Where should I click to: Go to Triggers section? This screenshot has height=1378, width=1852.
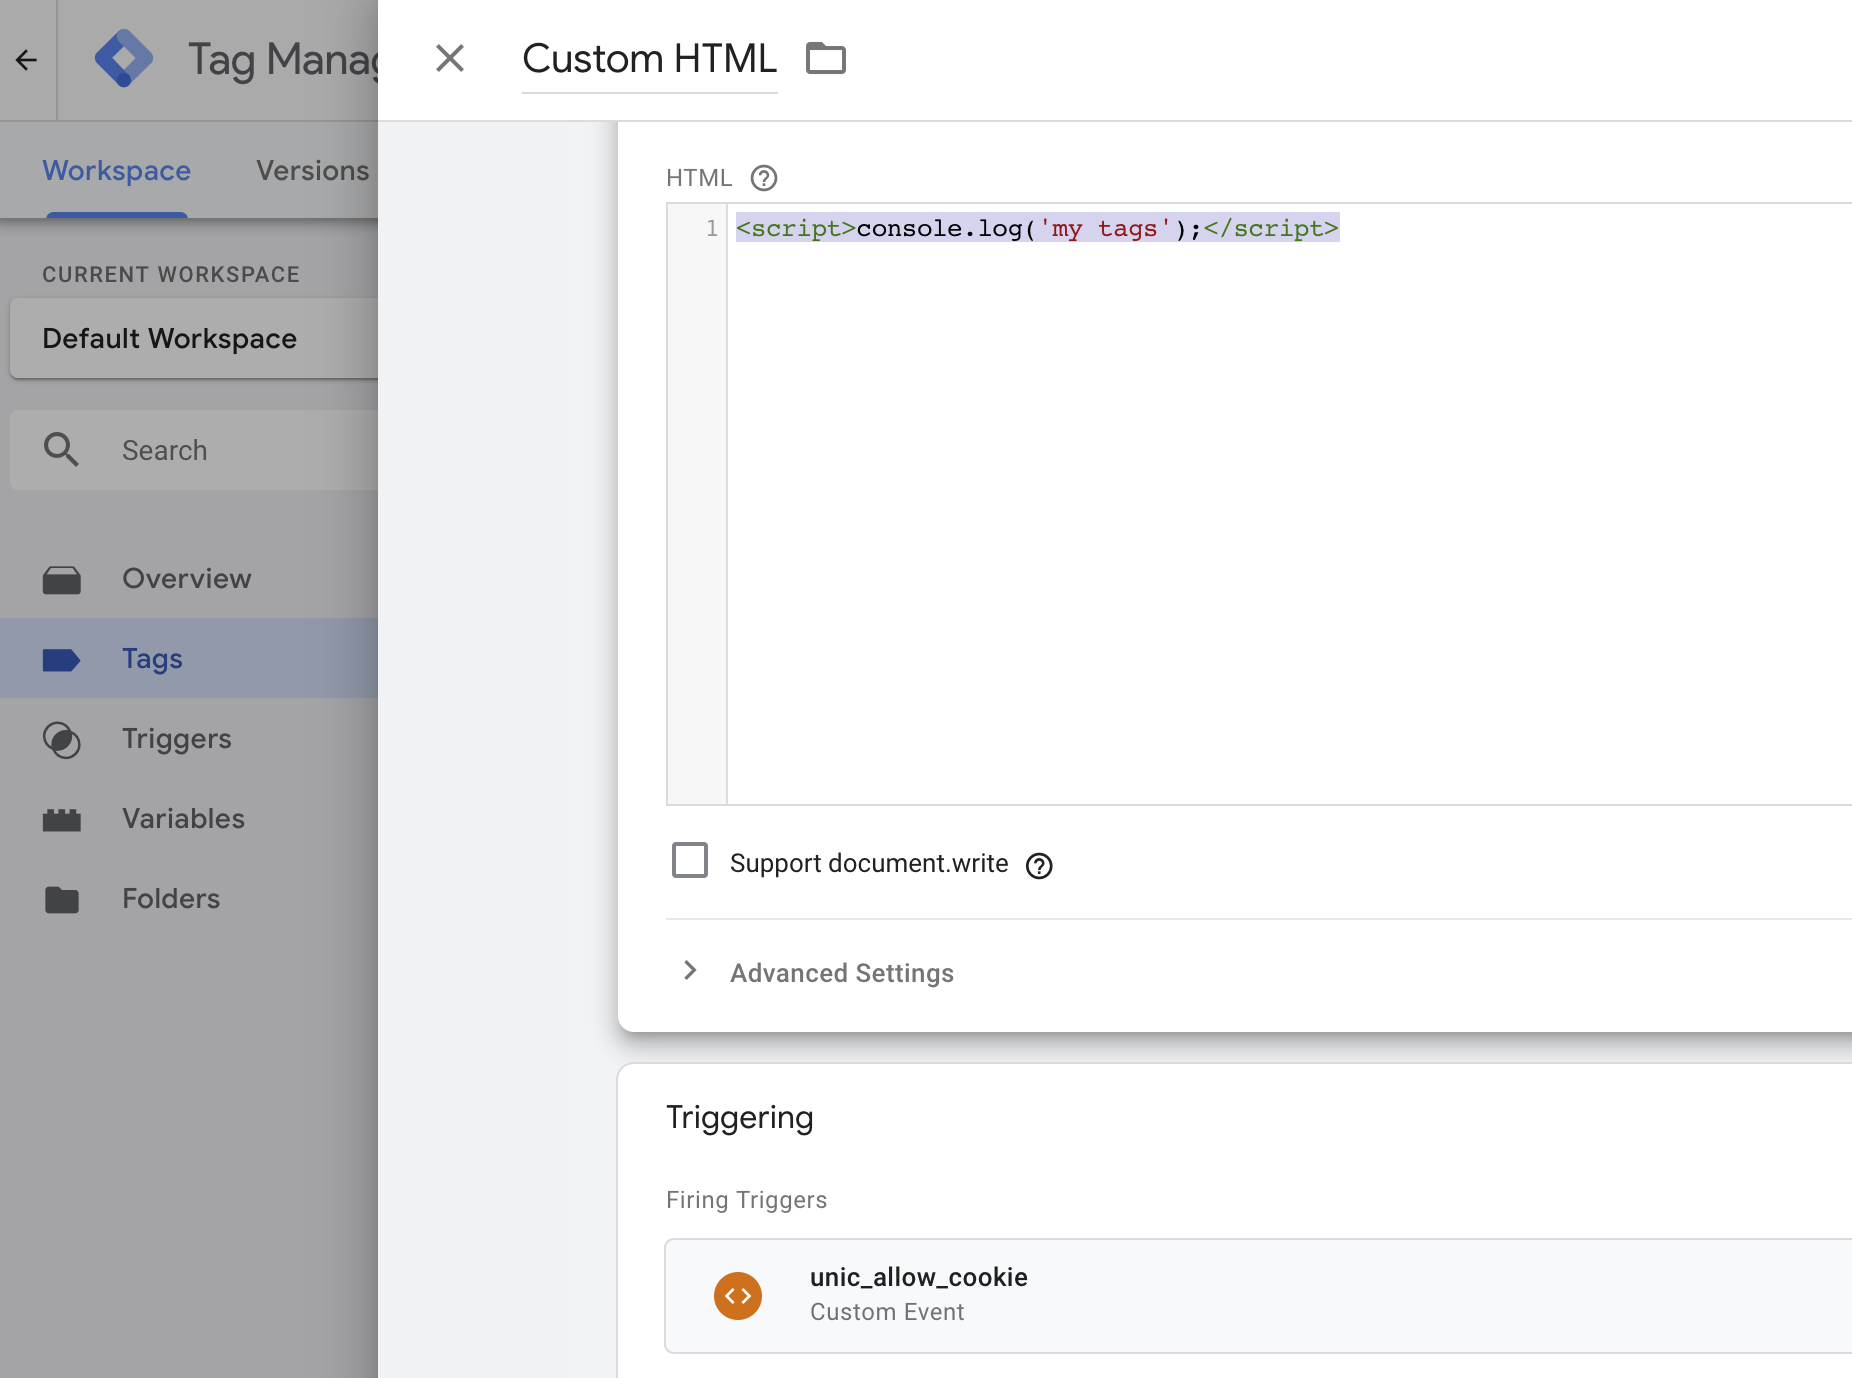(176, 739)
